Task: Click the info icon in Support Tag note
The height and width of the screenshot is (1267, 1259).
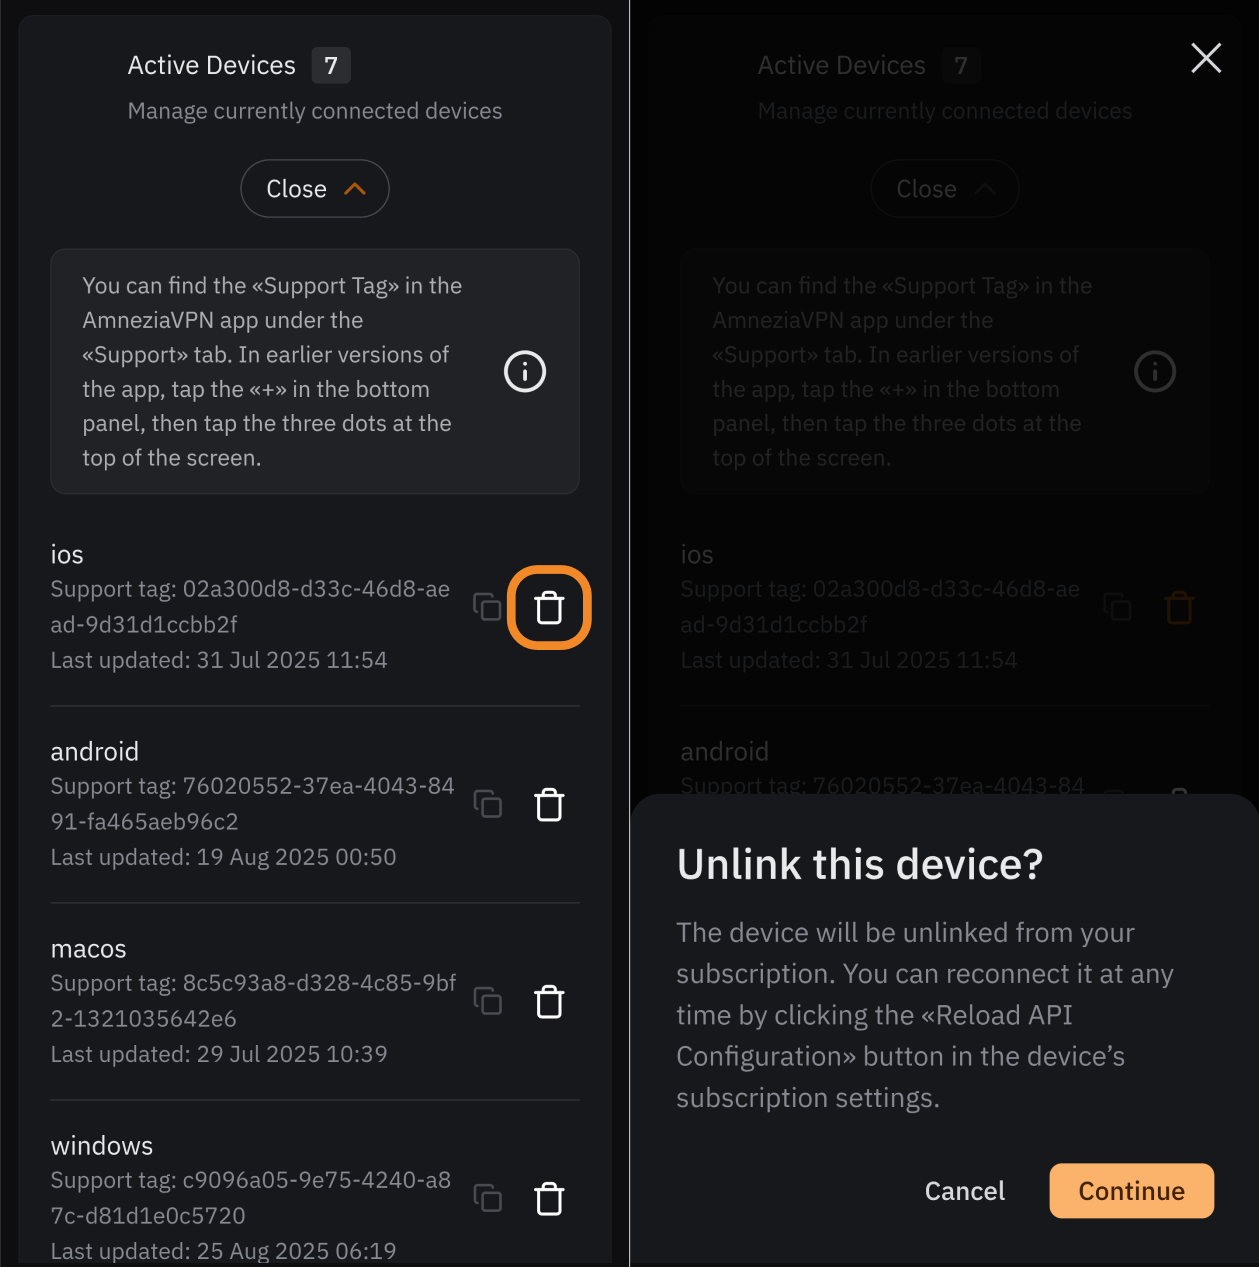Action: click(525, 372)
